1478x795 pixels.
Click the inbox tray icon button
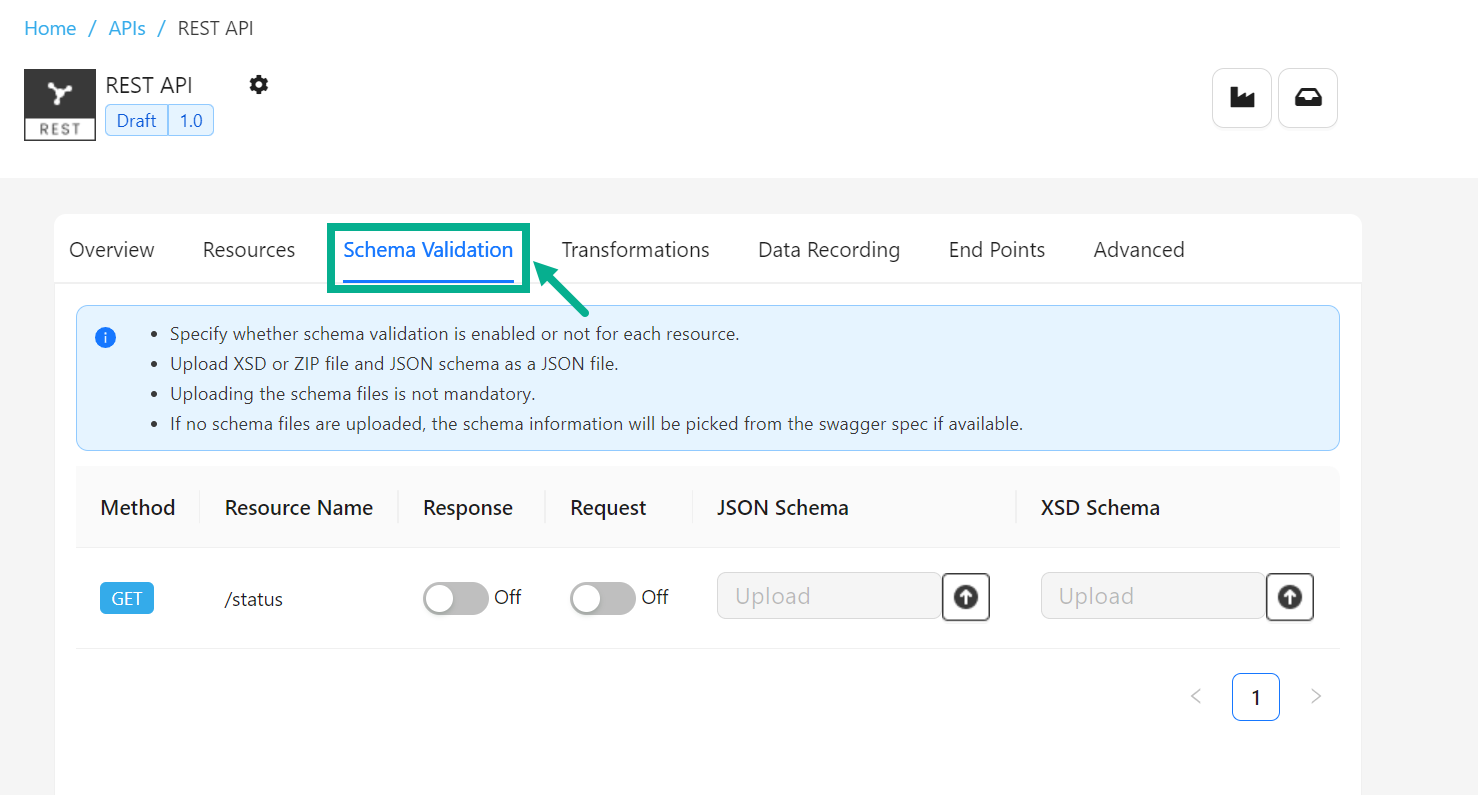[x=1307, y=98]
